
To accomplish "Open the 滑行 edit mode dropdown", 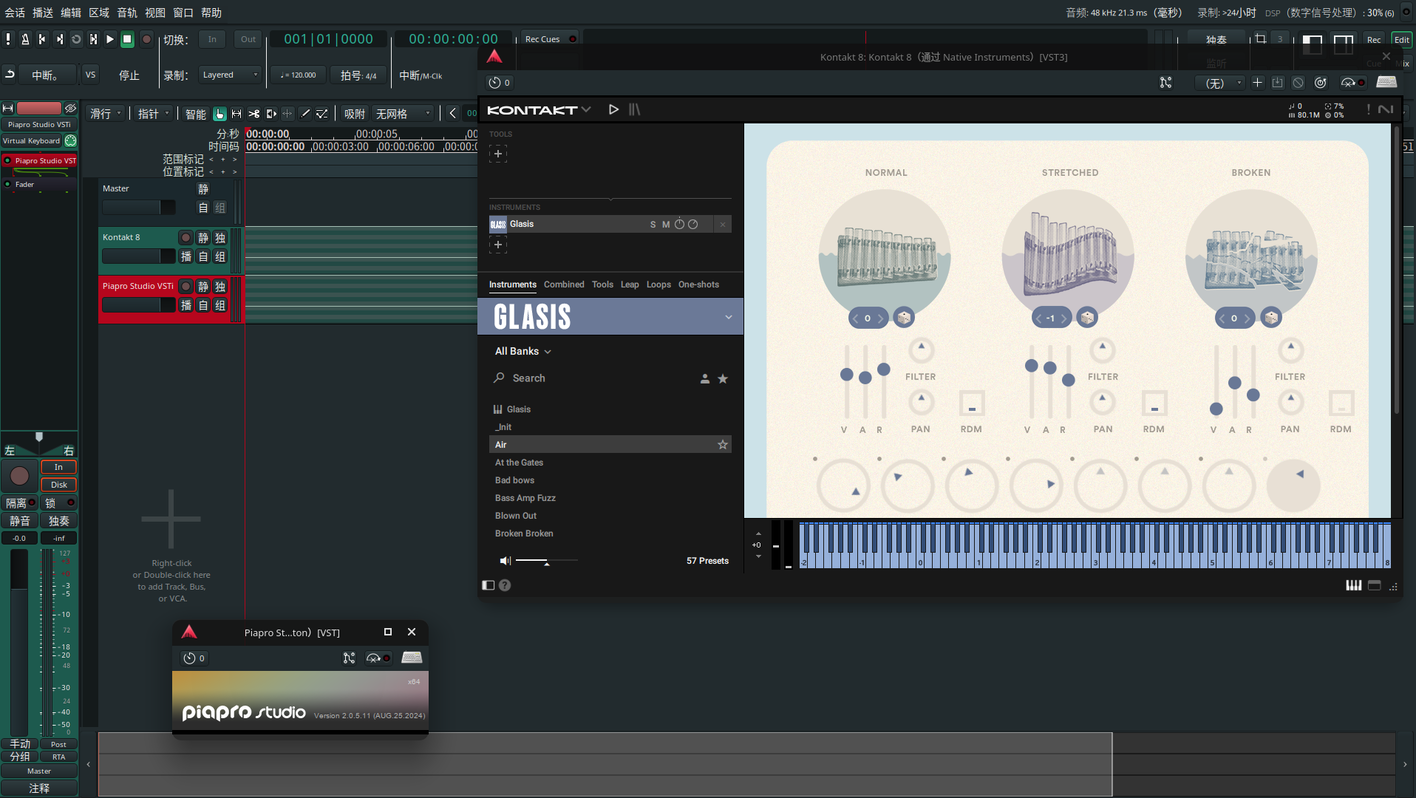I will (106, 114).
